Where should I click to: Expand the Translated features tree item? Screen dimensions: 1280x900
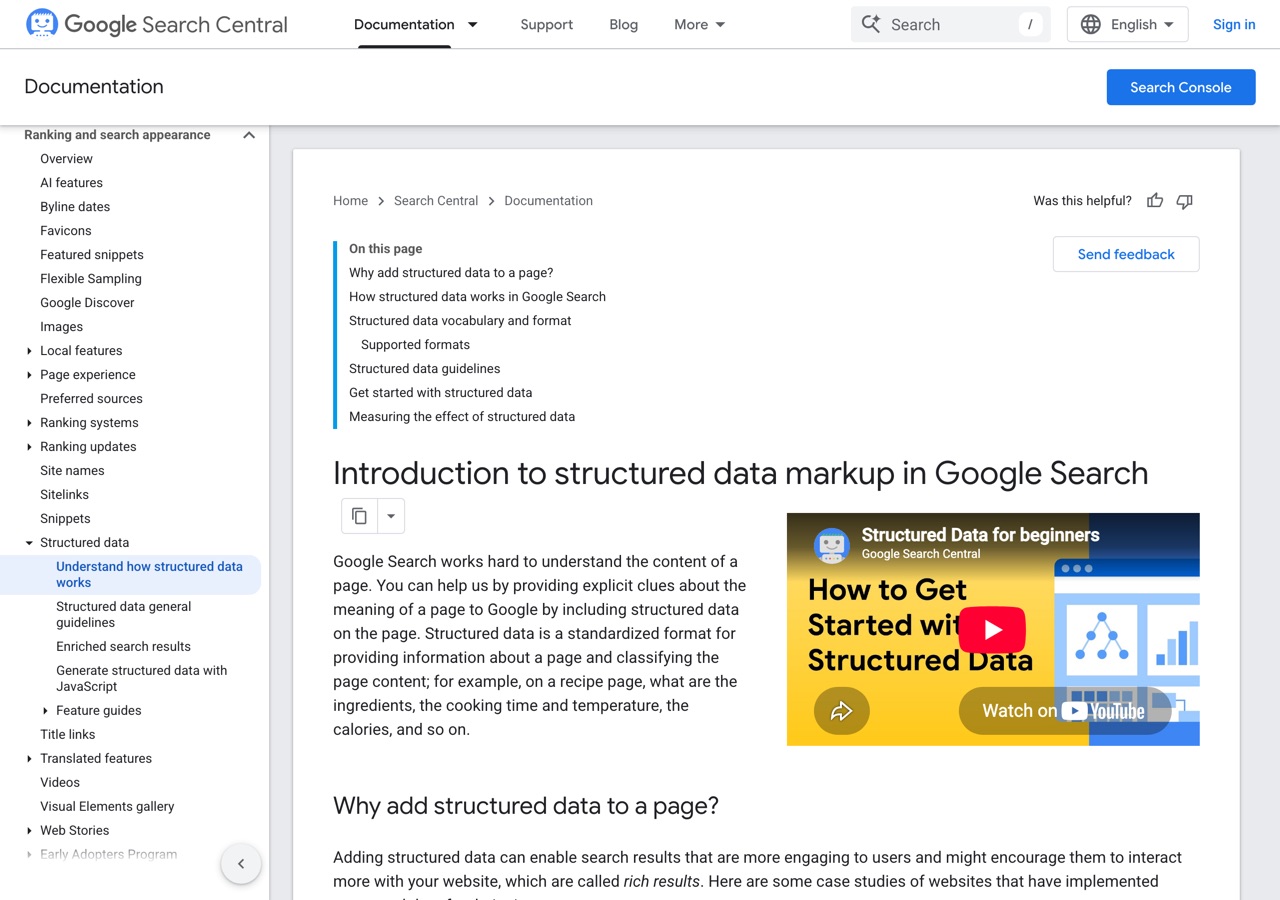click(29, 759)
